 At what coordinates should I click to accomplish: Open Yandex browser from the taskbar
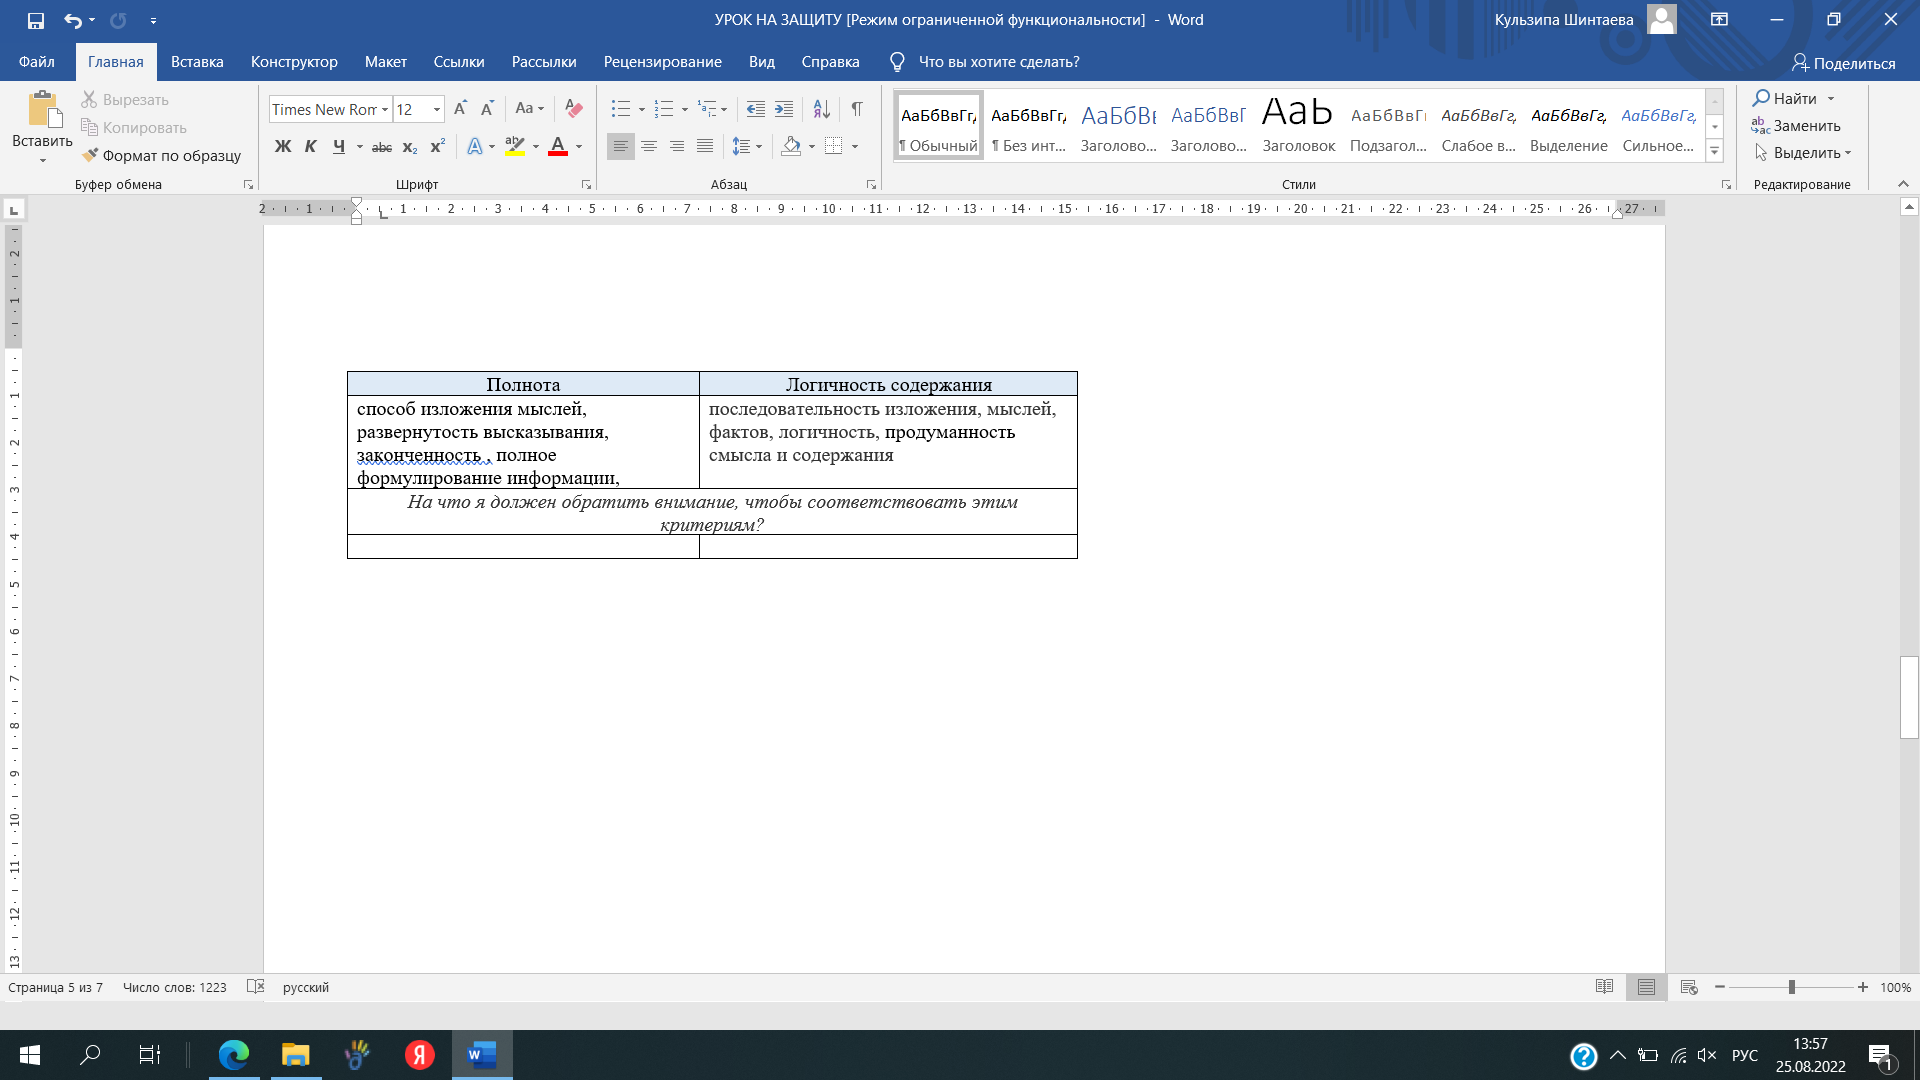click(x=420, y=1055)
